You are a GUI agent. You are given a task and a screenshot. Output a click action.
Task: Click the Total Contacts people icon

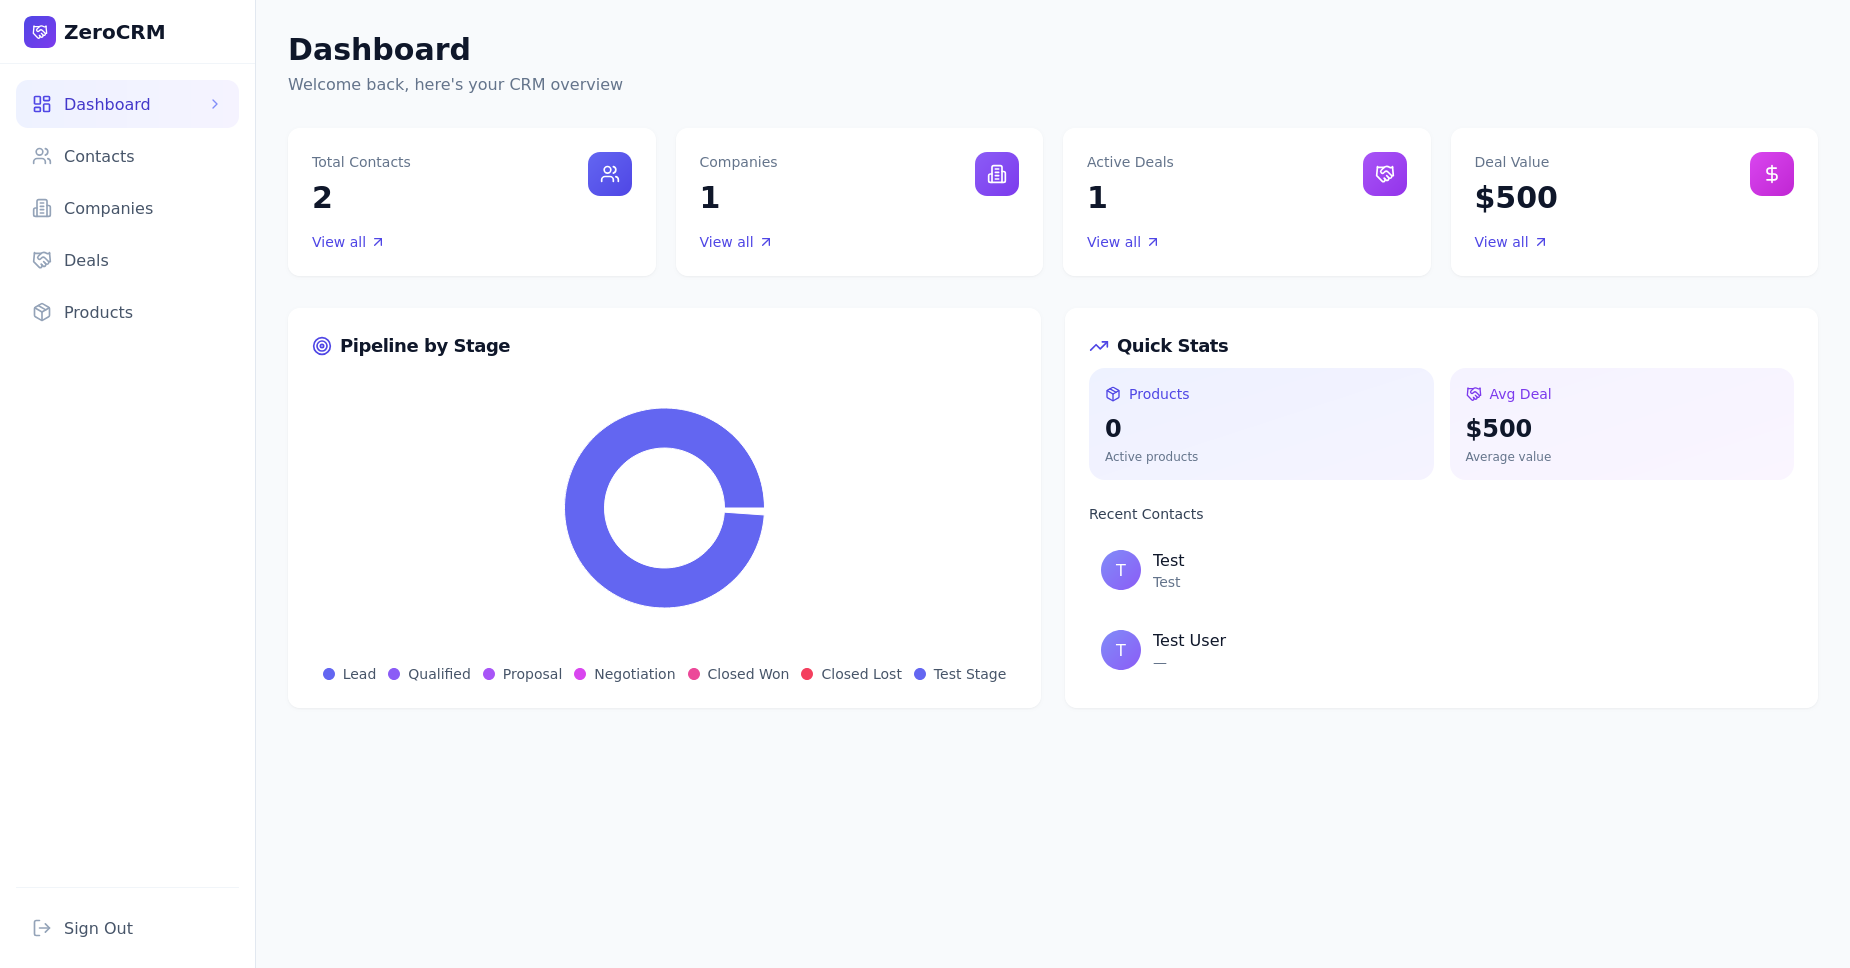click(609, 174)
